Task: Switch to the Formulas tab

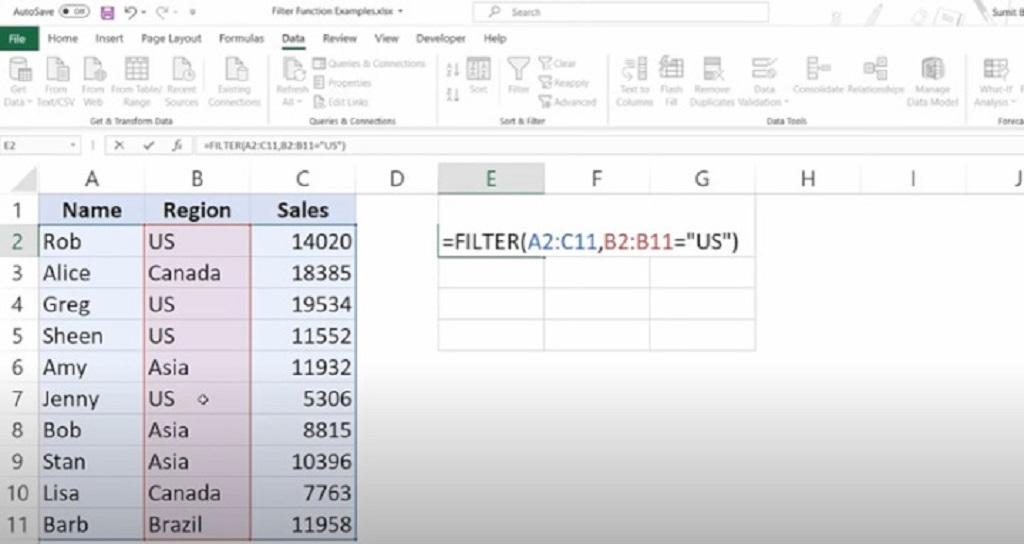Action: (241, 39)
